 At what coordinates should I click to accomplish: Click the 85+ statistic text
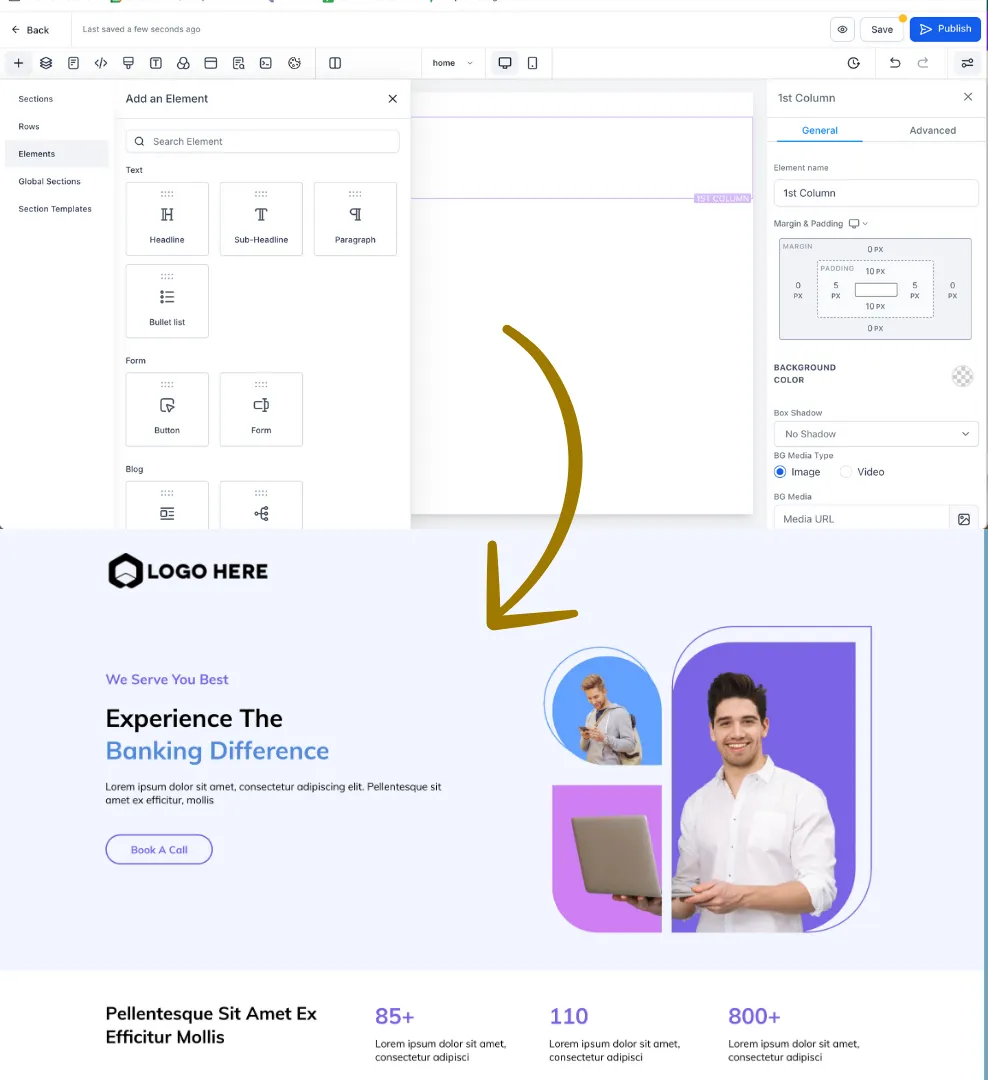tap(395, 1017)
